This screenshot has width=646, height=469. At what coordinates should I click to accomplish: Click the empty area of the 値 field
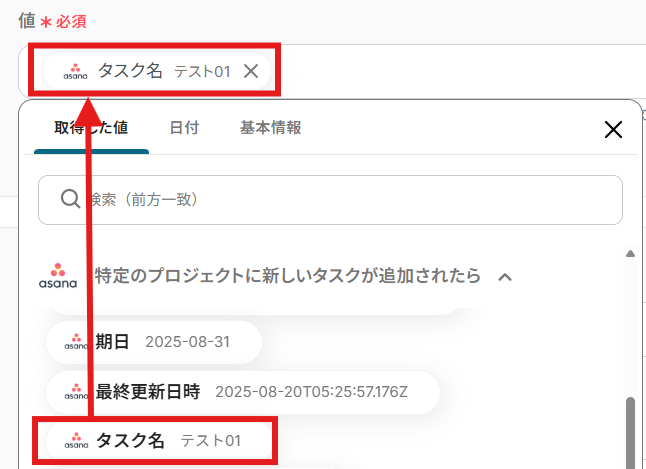tap(450, 71)
